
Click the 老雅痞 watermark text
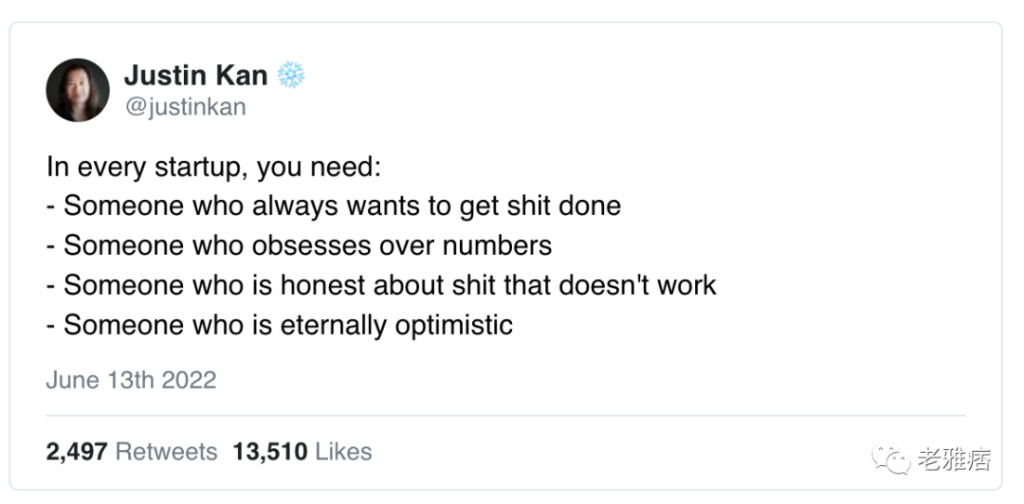[955, 460]
